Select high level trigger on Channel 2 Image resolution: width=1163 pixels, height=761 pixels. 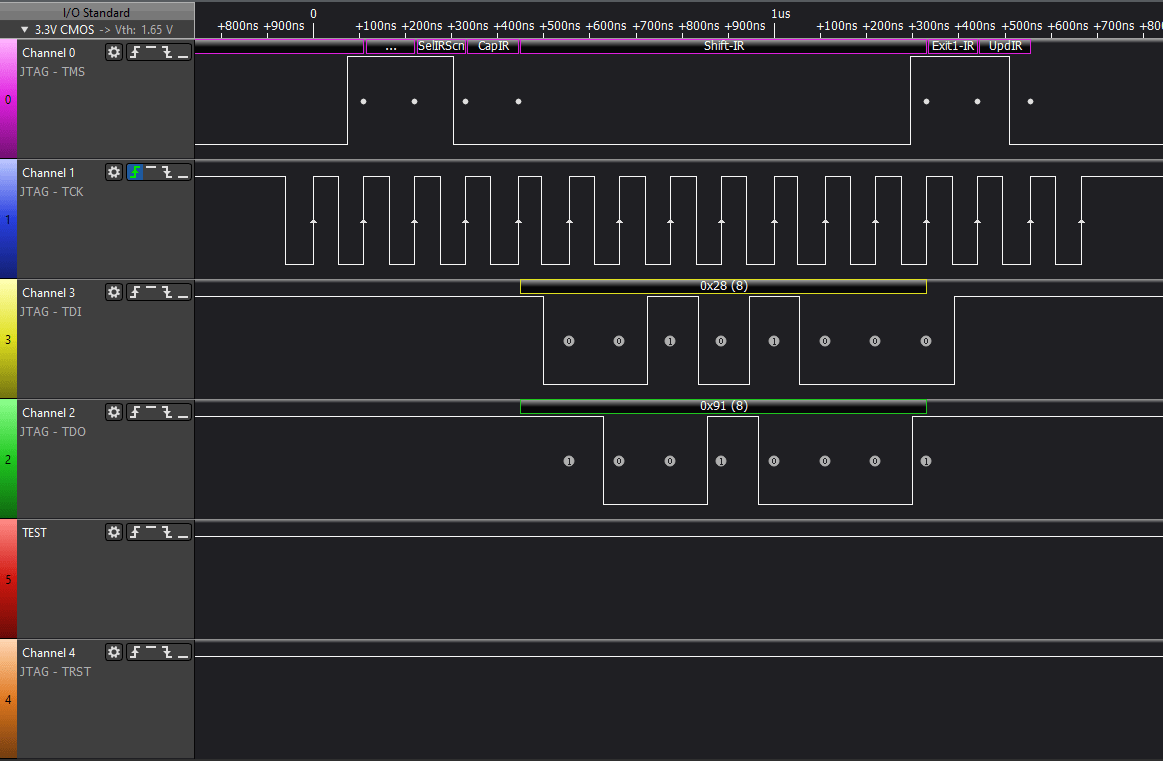tap(151, 412)
